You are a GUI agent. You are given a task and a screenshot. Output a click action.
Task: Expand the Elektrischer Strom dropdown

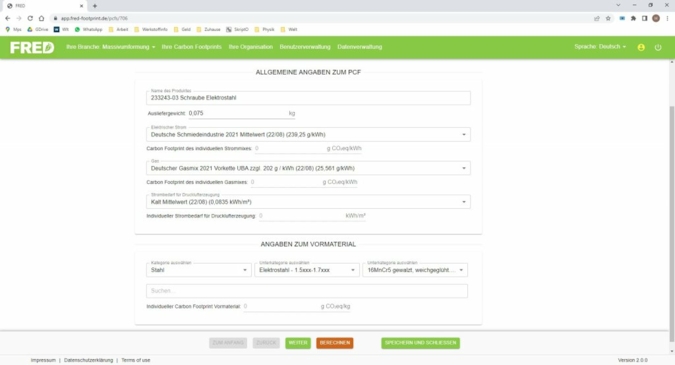click(308, 134)
